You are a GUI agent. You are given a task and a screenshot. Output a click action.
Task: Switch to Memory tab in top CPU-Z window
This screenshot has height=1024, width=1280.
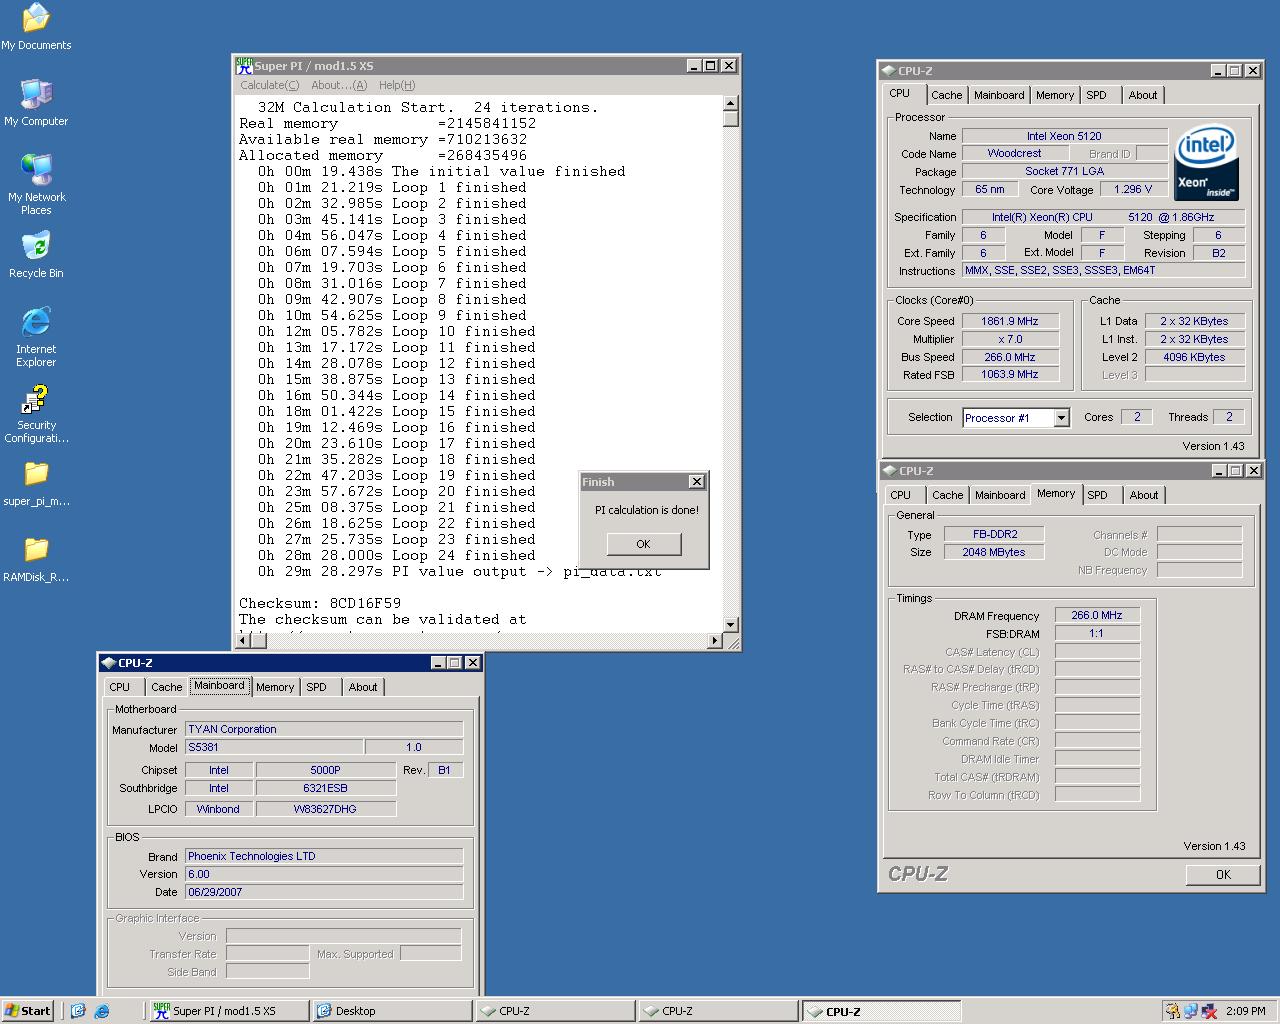1054,95
